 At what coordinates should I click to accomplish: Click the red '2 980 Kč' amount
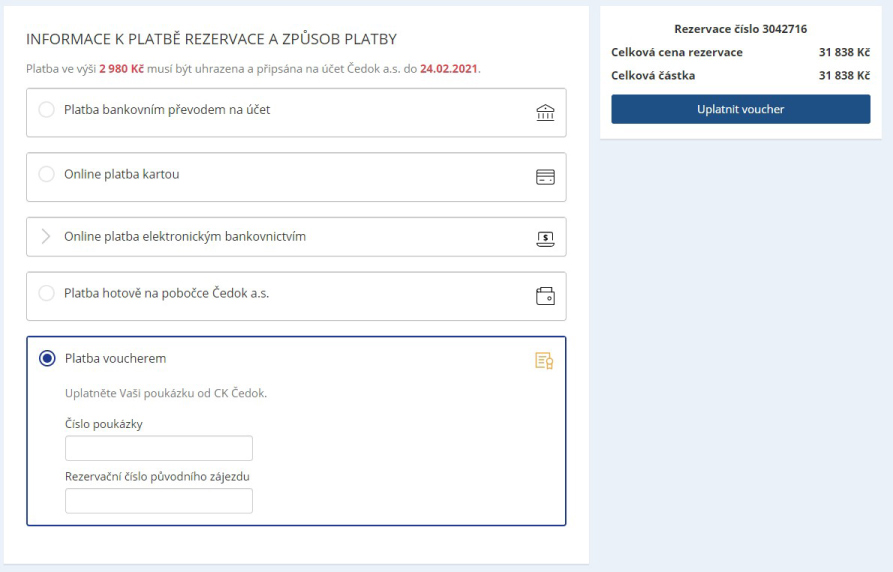pos(121,69)
